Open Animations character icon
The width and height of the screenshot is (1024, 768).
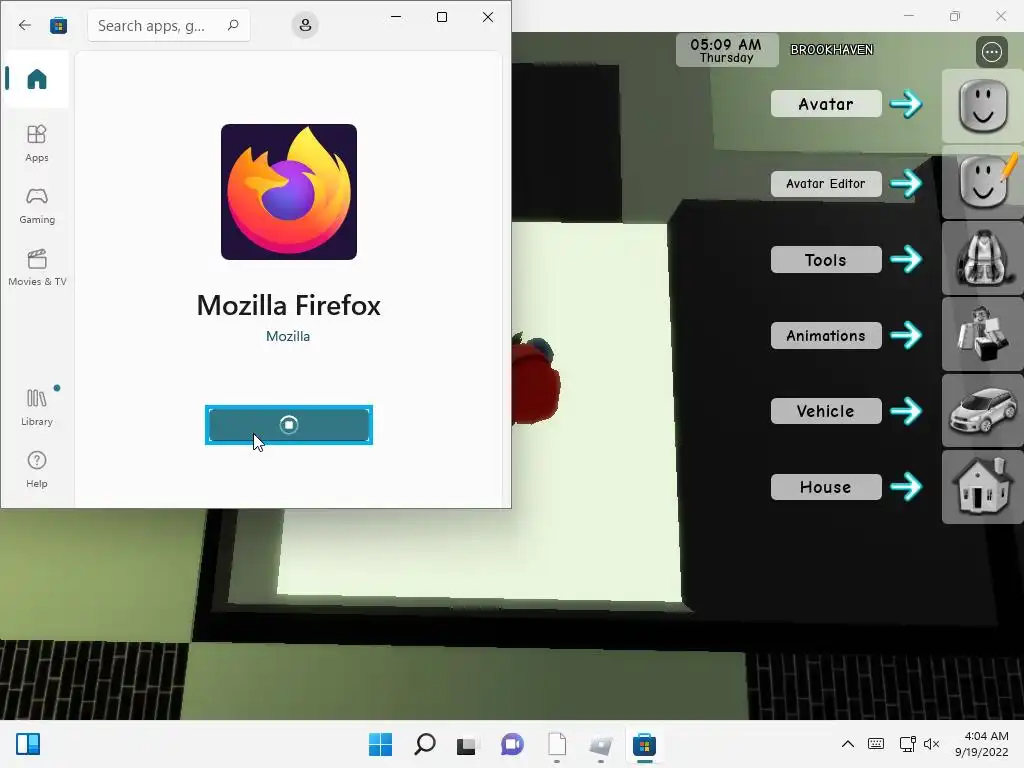(x=983, y=334)
